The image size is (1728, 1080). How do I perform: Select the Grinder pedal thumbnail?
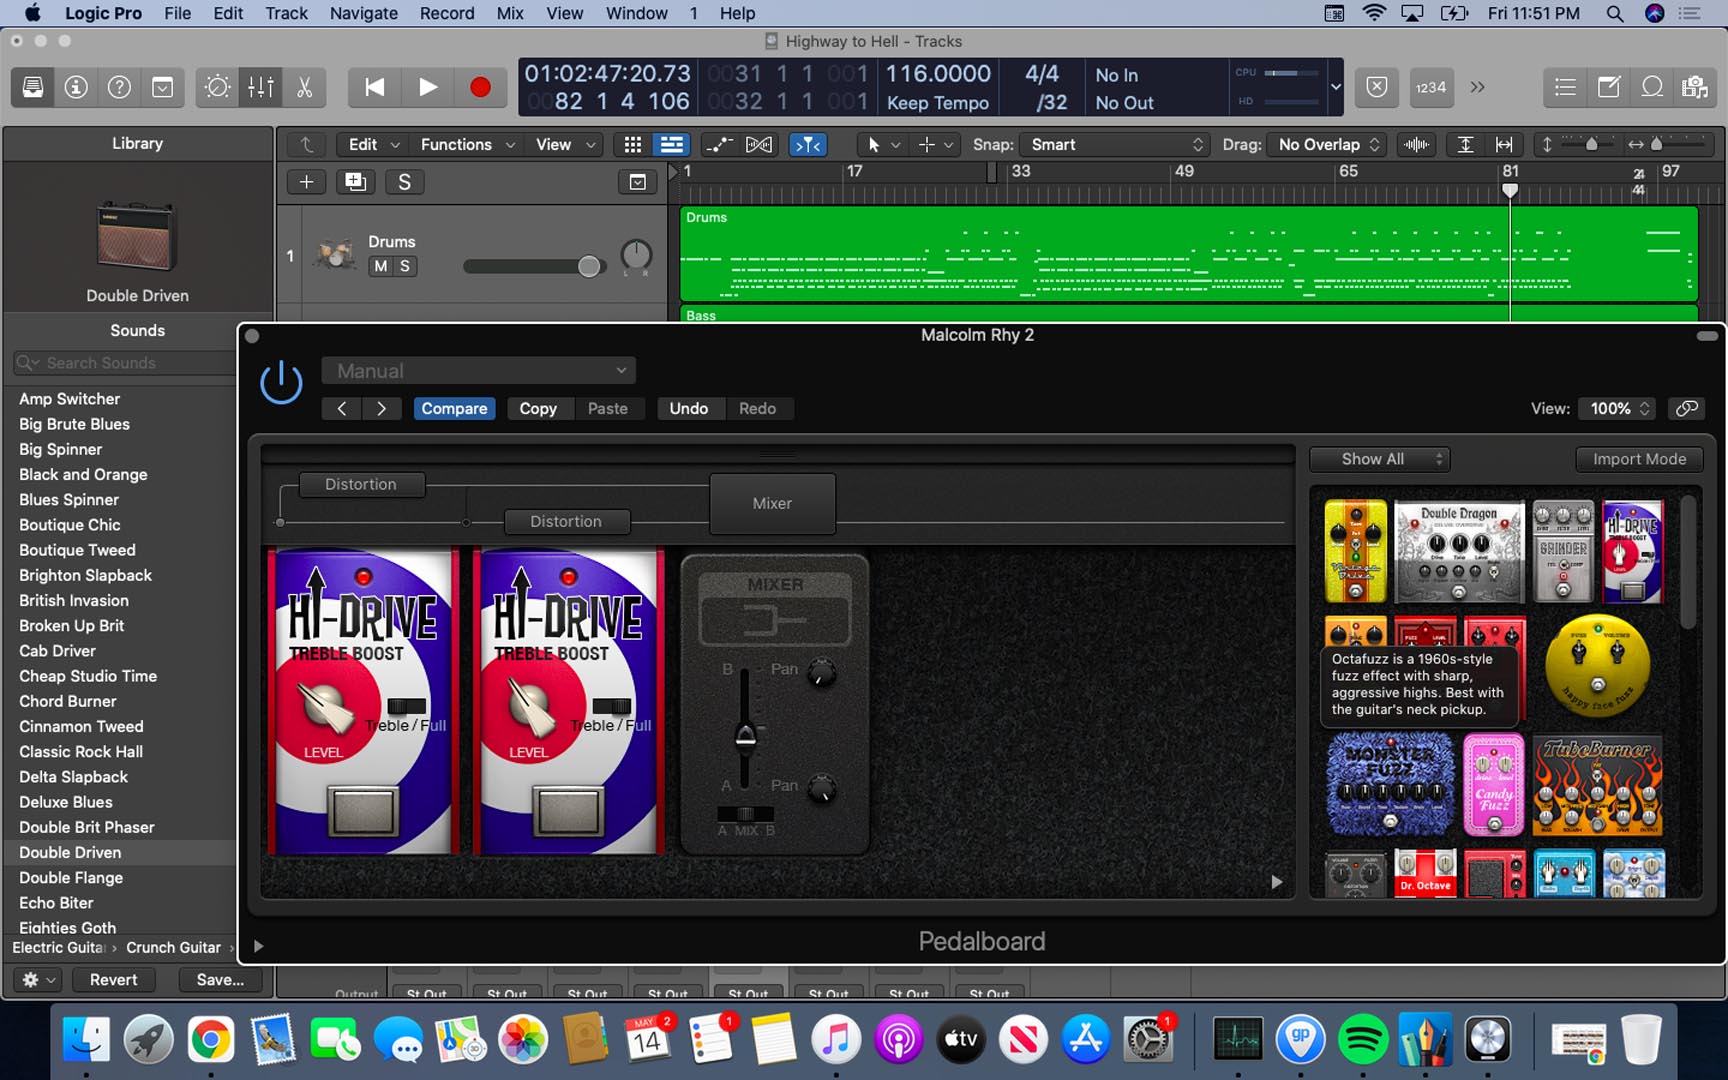tap(1563, 551)
